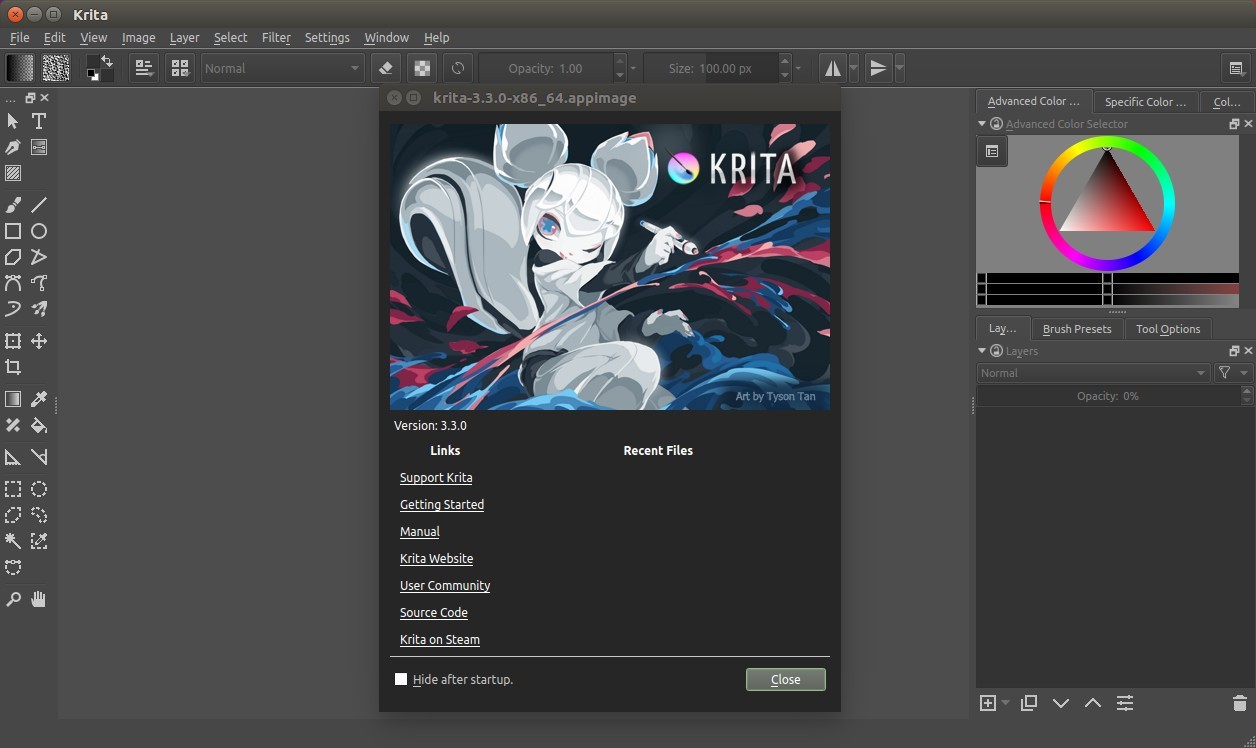Select the Text tool
1256x748 pixels.
pyautogui.click(x=39, y=120)
